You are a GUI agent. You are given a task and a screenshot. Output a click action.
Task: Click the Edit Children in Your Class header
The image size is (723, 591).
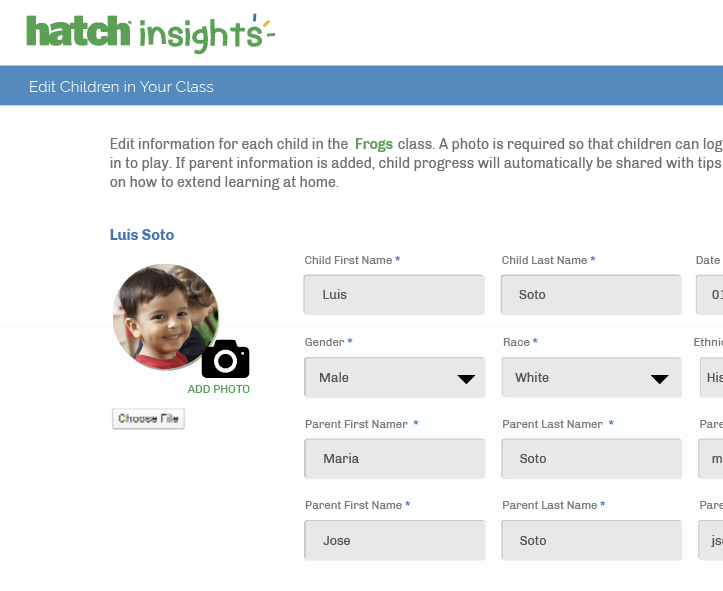click(121, 87)
